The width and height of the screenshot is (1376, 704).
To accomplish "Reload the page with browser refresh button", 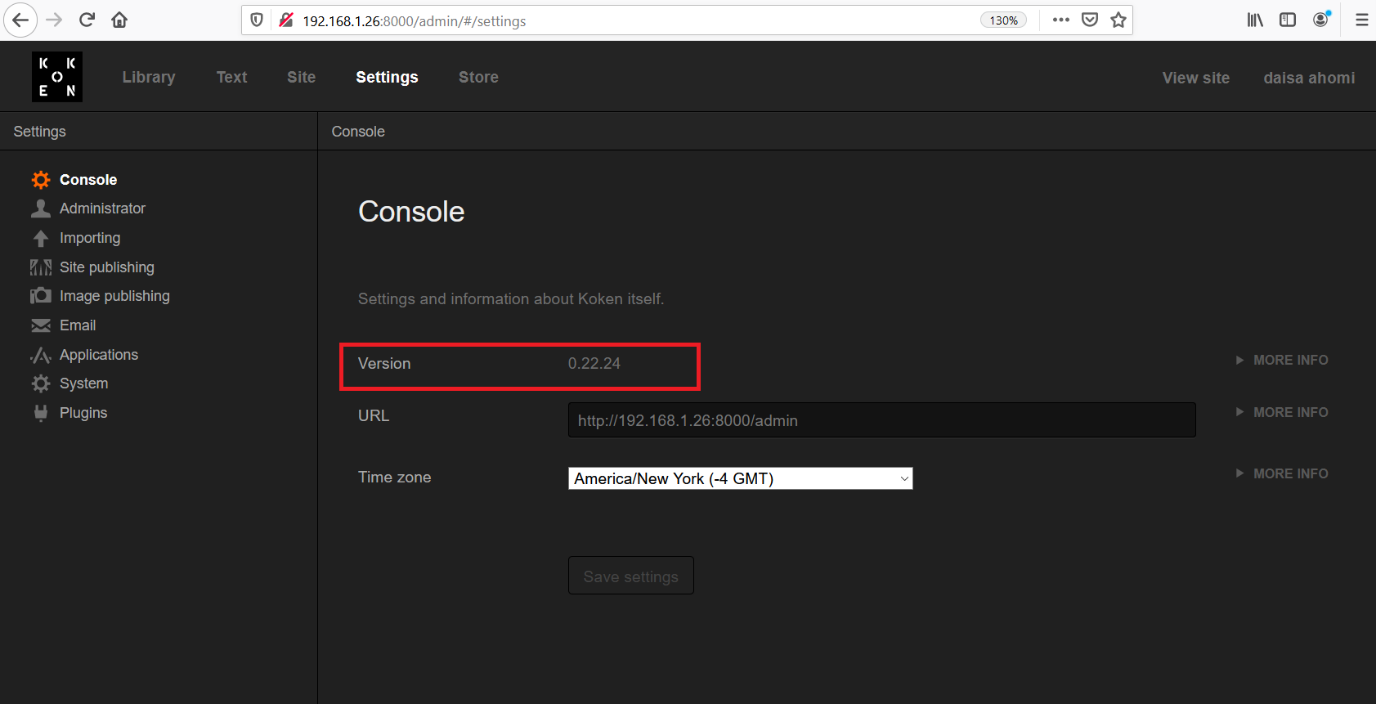I will 87,20.
